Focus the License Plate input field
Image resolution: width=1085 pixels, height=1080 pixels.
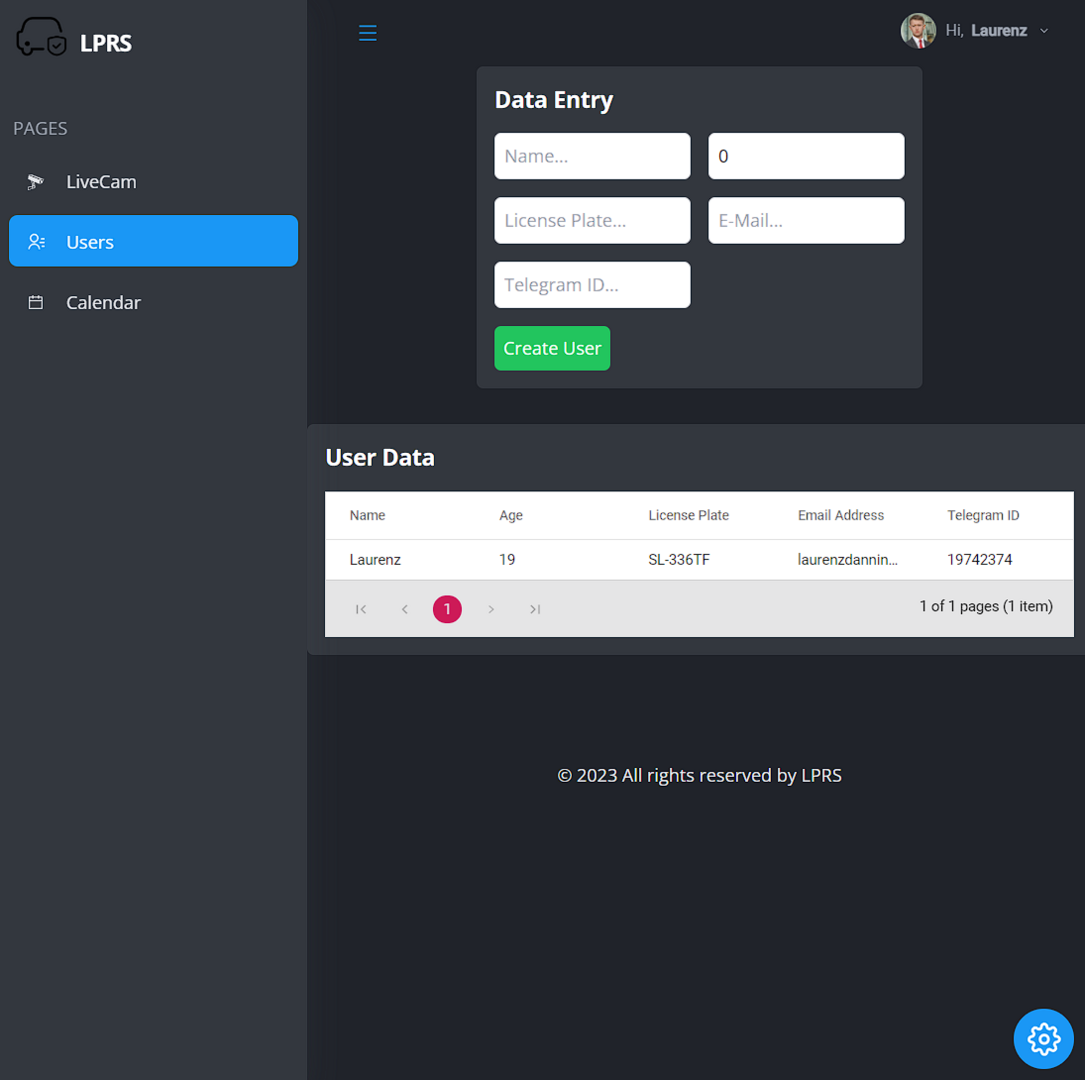pyautogui.click(x=592, y=220)
